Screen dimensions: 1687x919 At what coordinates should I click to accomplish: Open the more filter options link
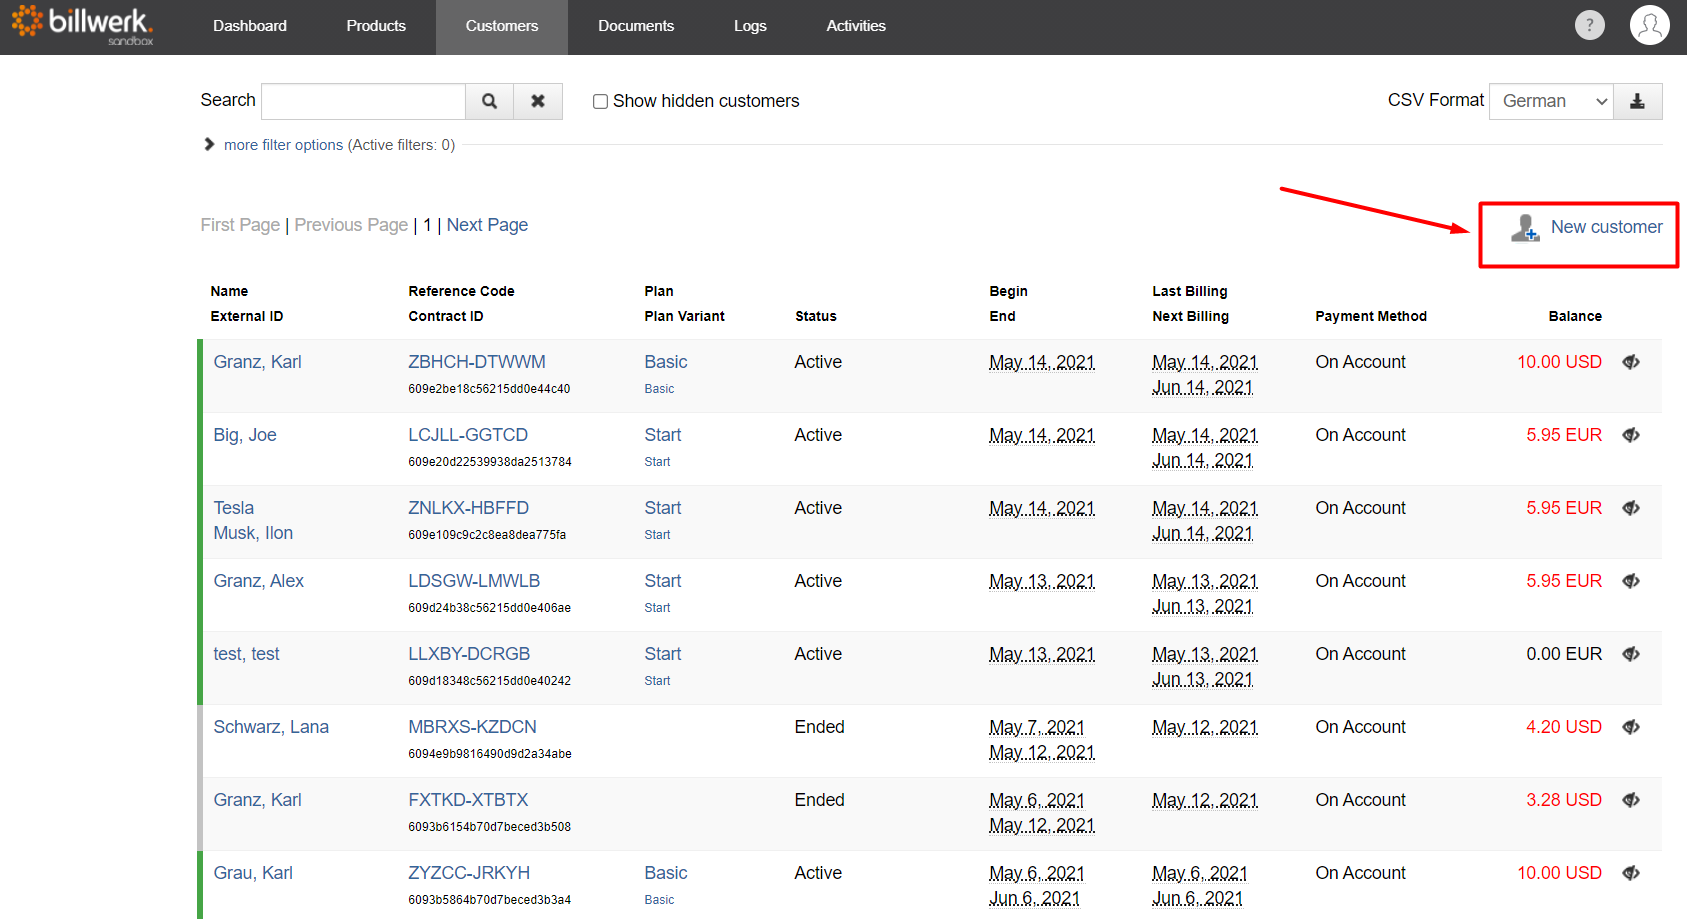(x=339, y=145)
